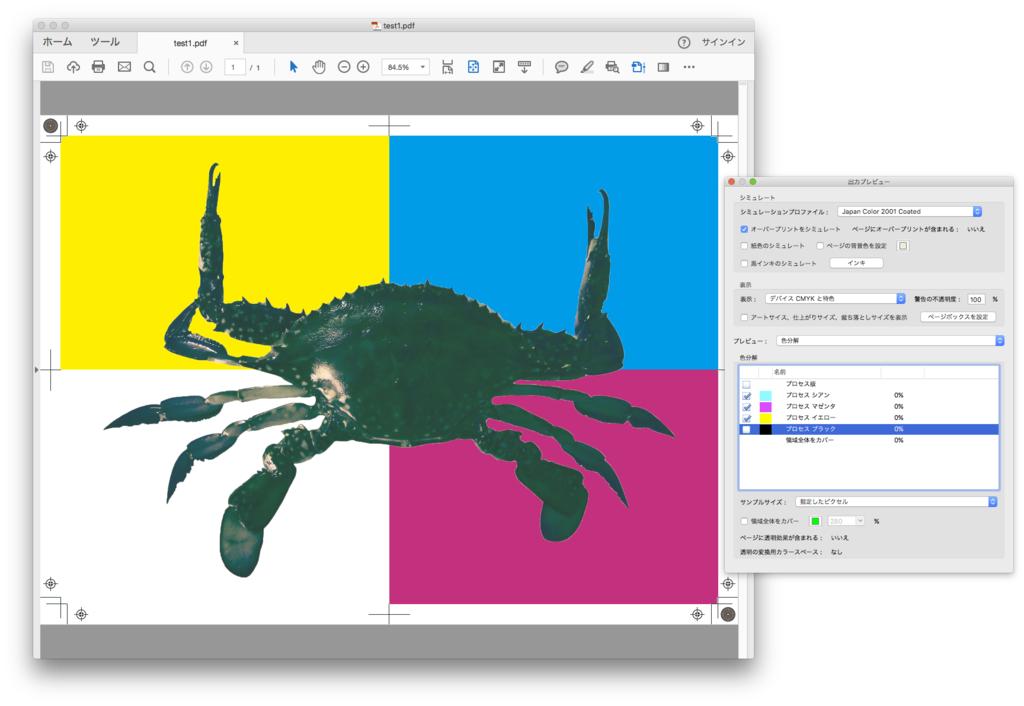Open more tools ellipsis menu

click(689, 67)
